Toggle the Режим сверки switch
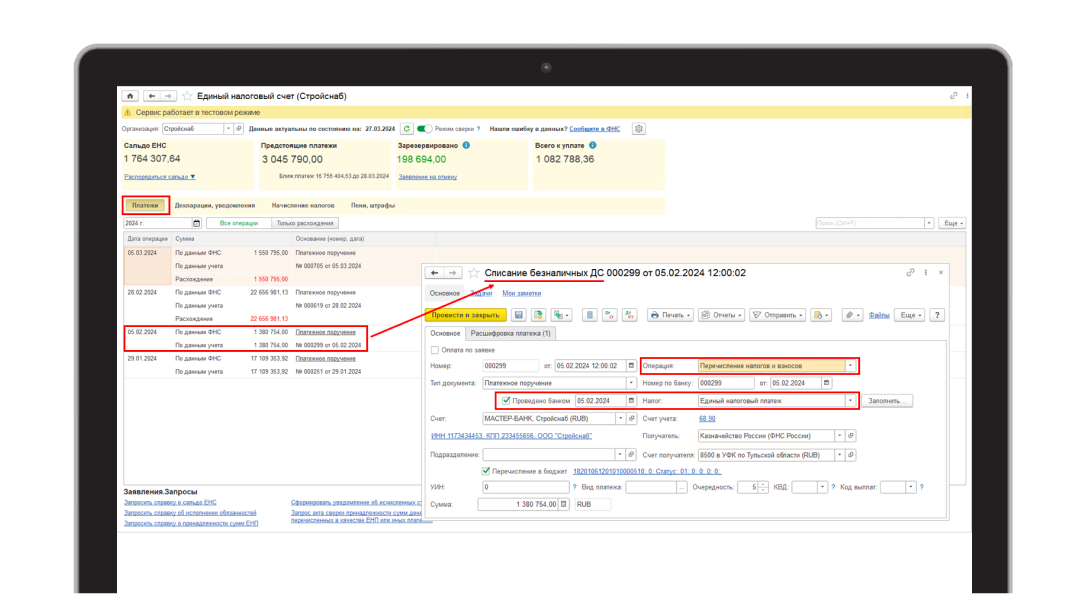 425,129
